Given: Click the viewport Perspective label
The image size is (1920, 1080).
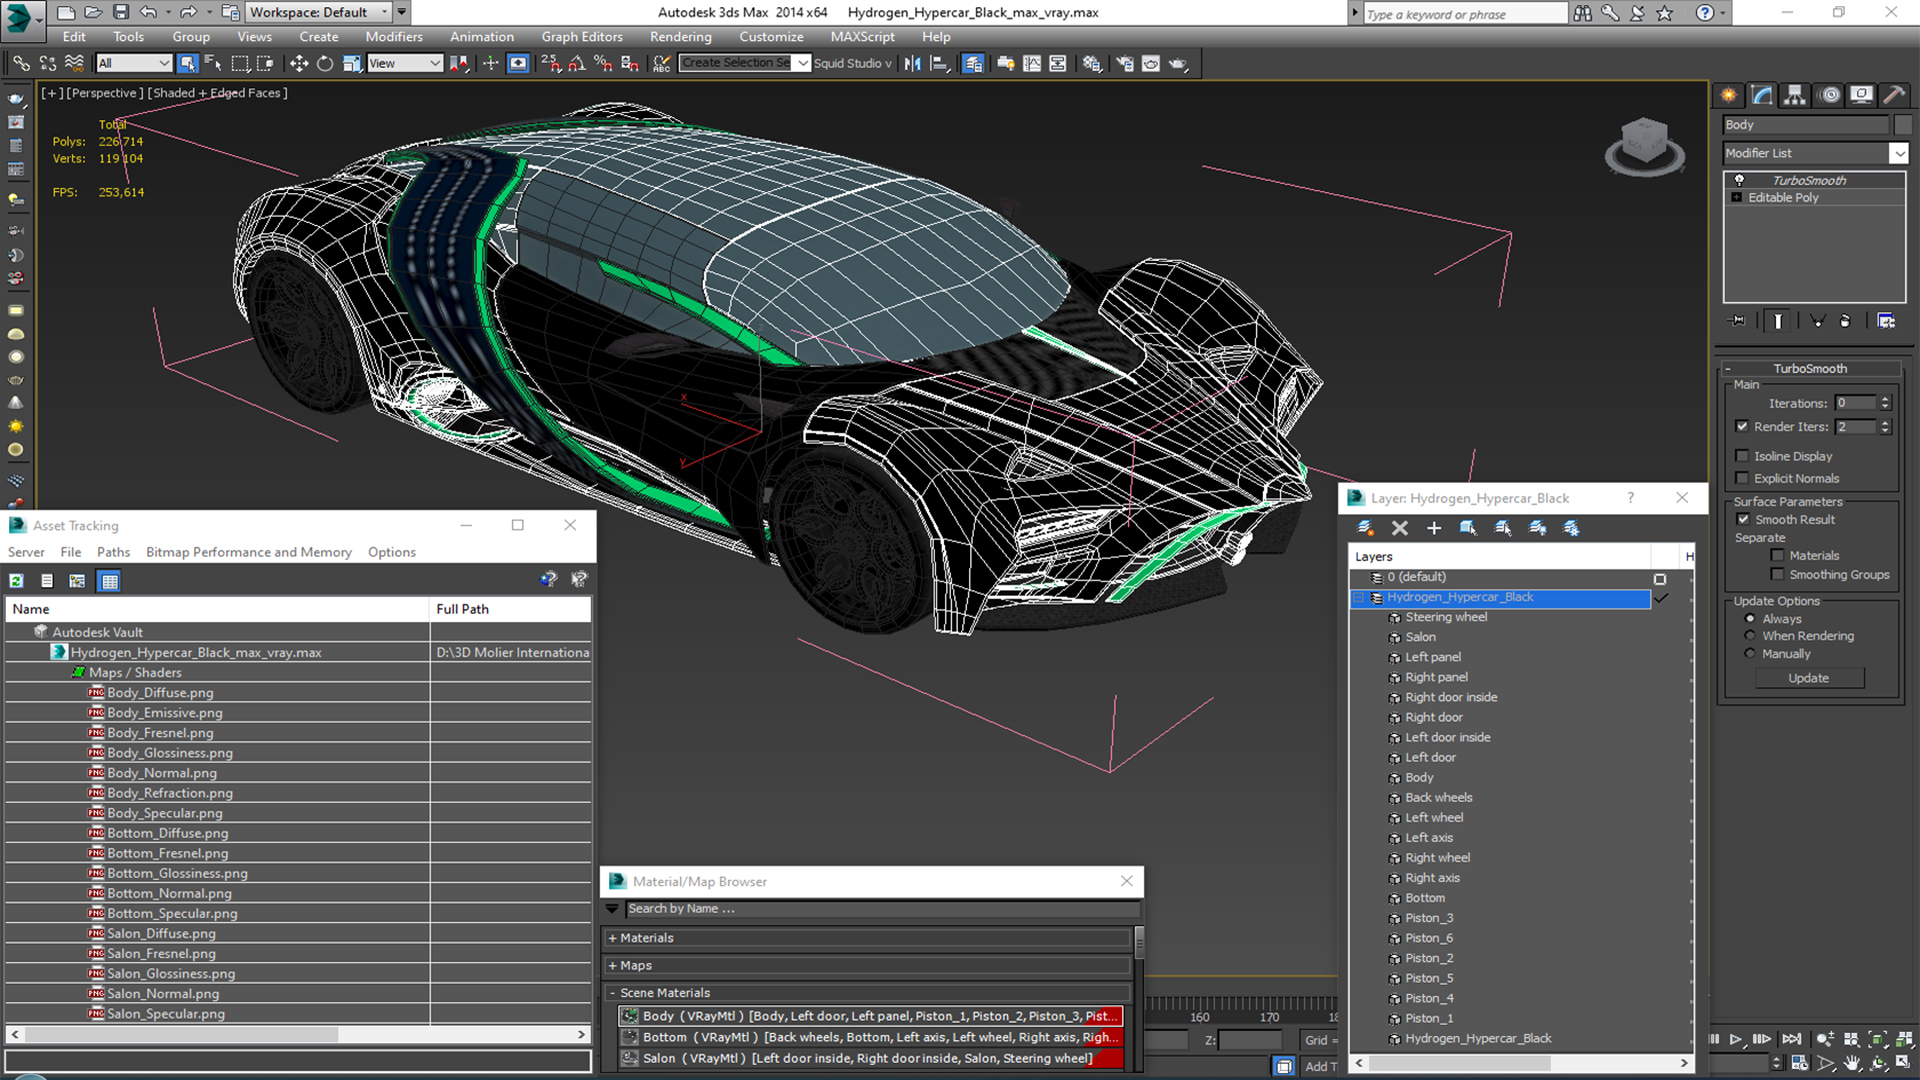Looking at the screenshot, I should tap(103, 93).
